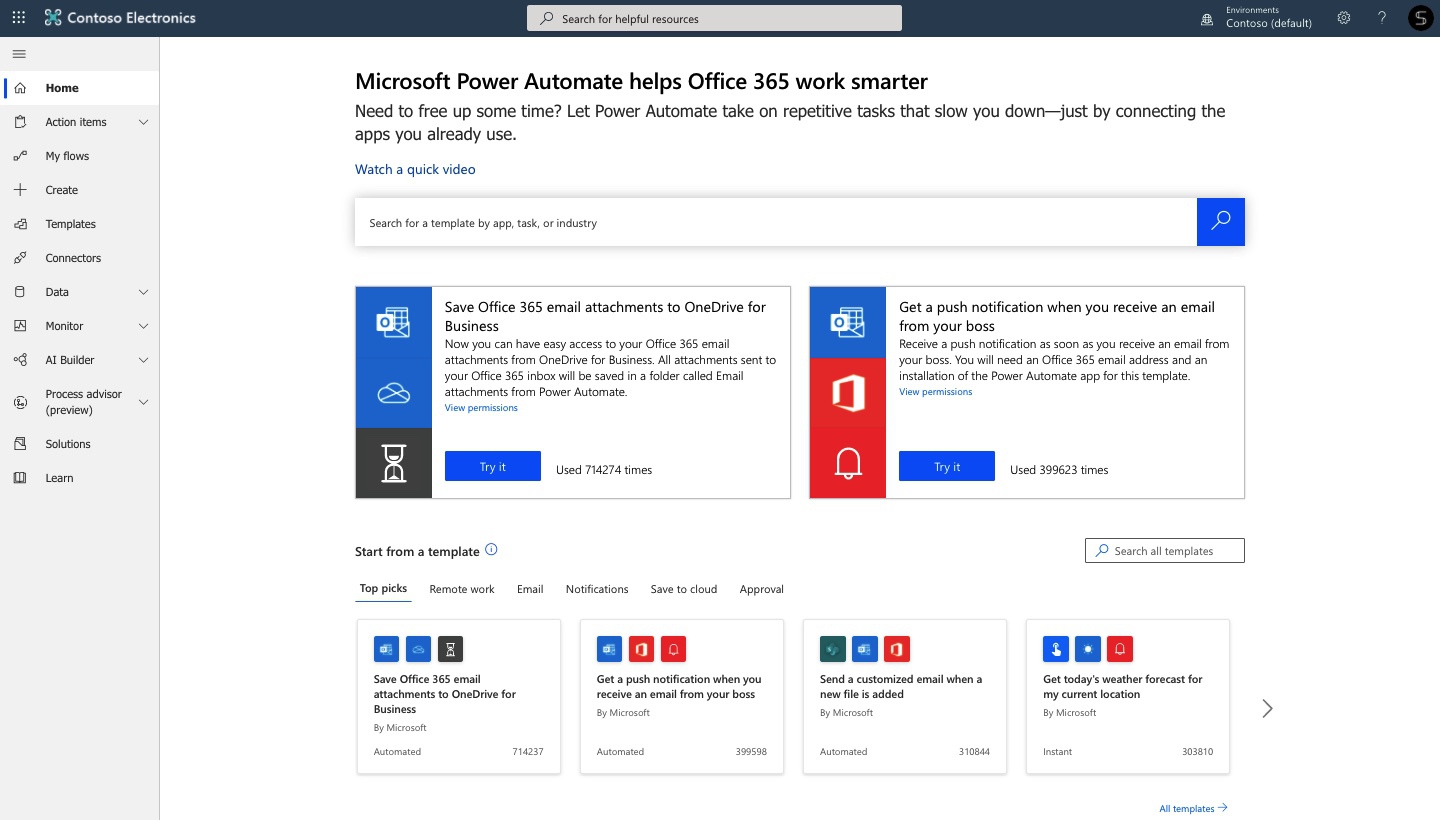Viewport: 1440px width, 820px height.
Task: Switch to the Notifications tab
Action: coord(597,589)
